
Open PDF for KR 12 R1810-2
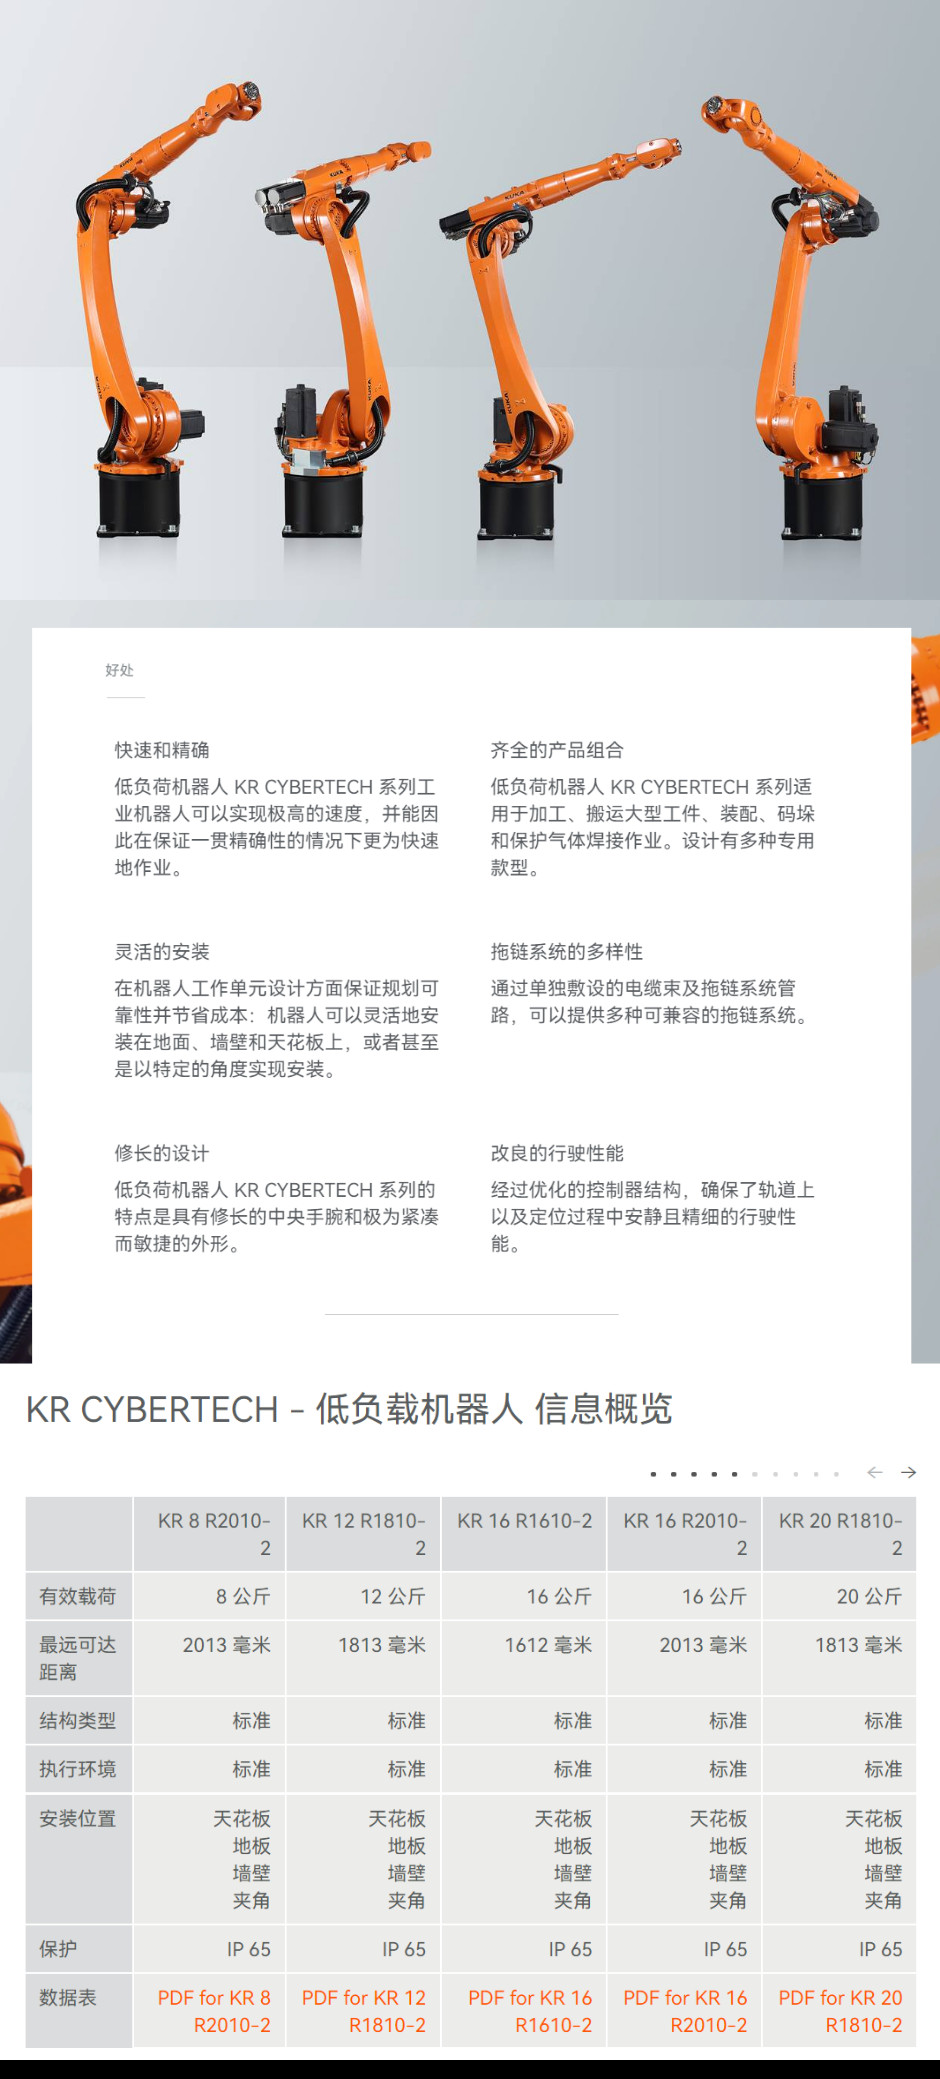coord(364,2011)
